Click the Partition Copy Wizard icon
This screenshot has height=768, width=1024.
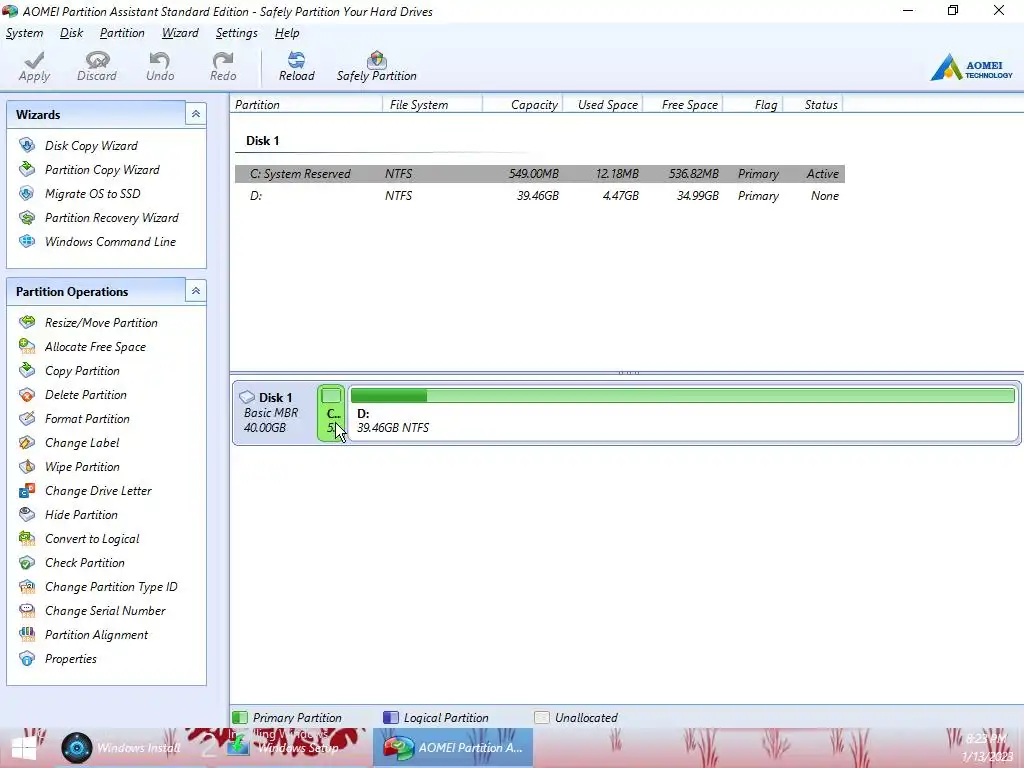point(27,169)
